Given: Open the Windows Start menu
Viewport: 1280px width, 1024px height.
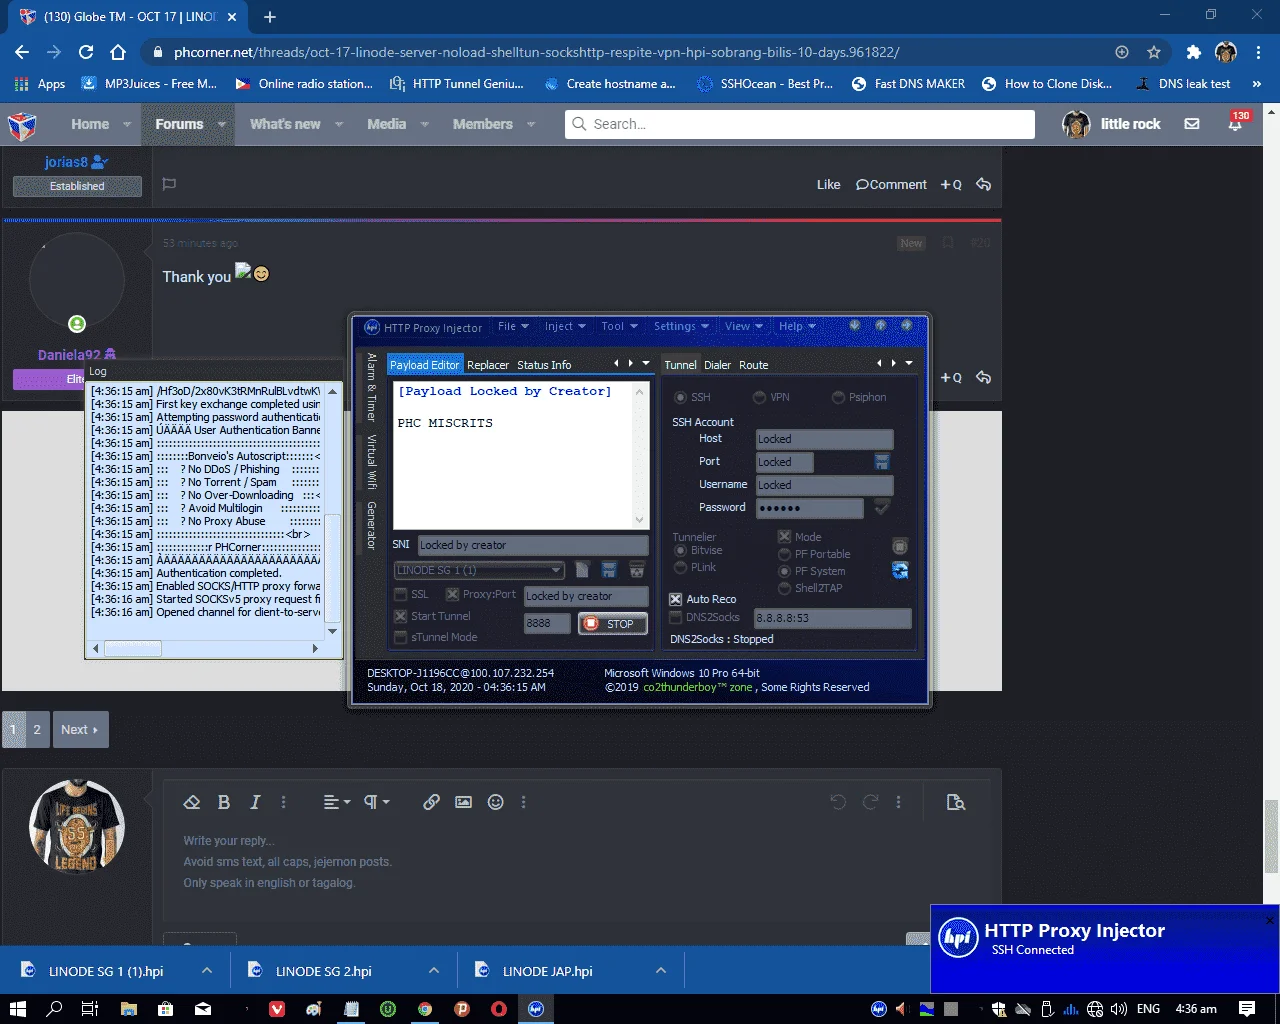Looking at the screenshot, I should 17,1009.
